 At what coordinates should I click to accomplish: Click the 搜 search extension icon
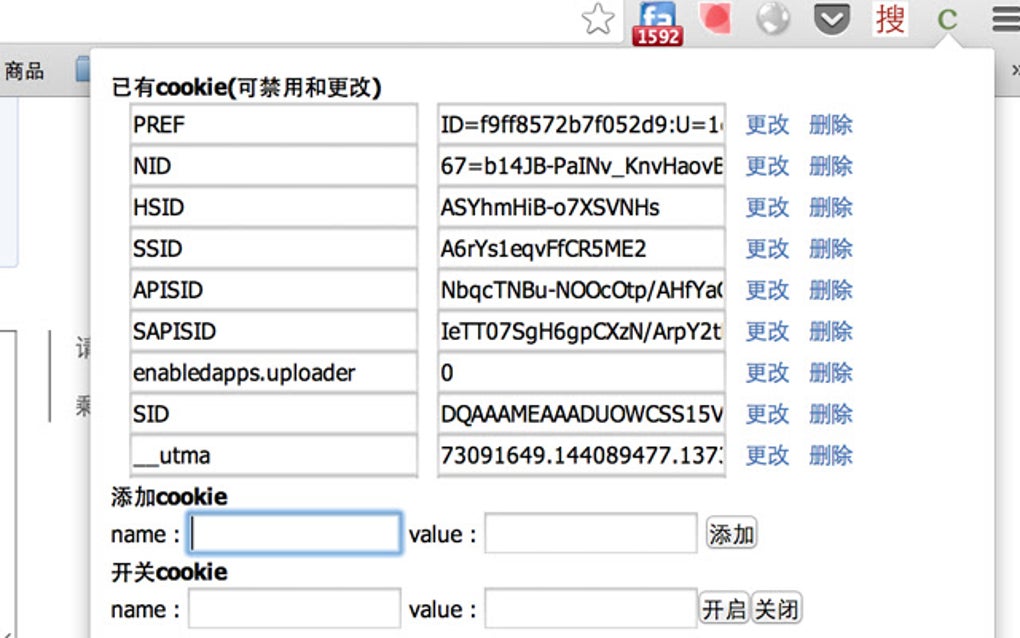point(889,19)
